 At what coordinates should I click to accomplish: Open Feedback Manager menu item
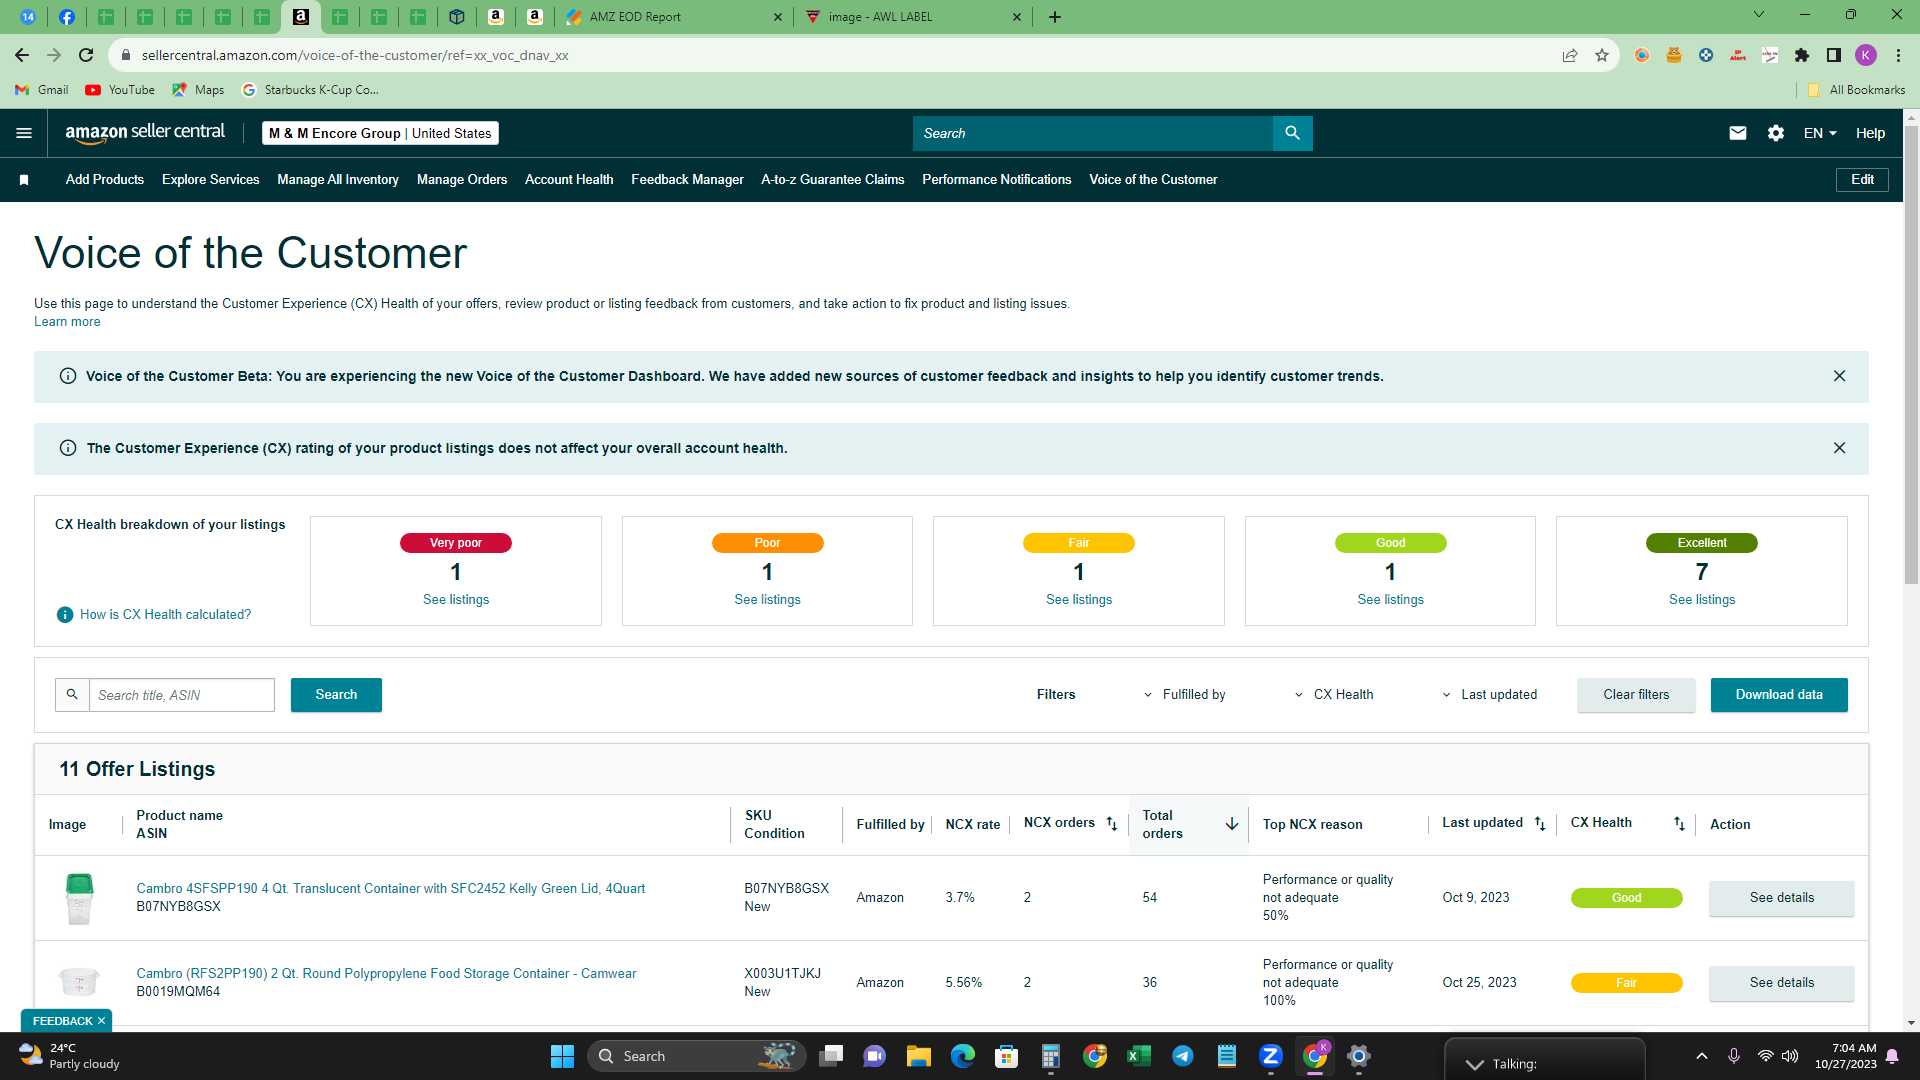(x=687, y=180)
